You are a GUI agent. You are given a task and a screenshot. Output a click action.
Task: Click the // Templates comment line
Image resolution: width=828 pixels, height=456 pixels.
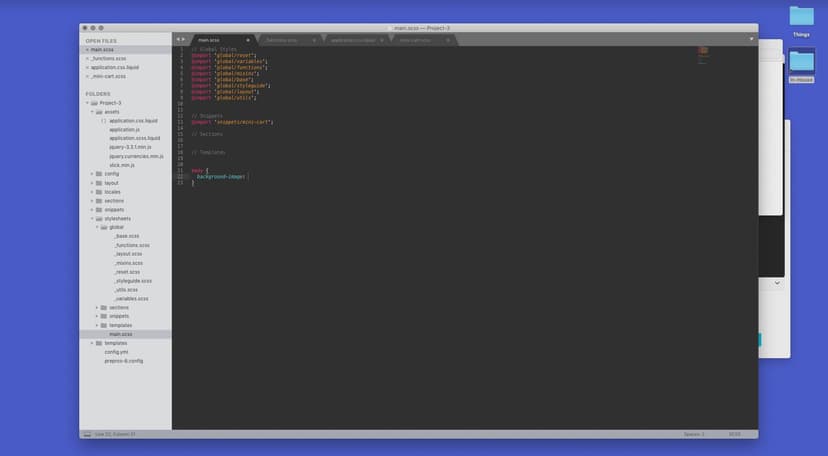[x=208, y=153]
